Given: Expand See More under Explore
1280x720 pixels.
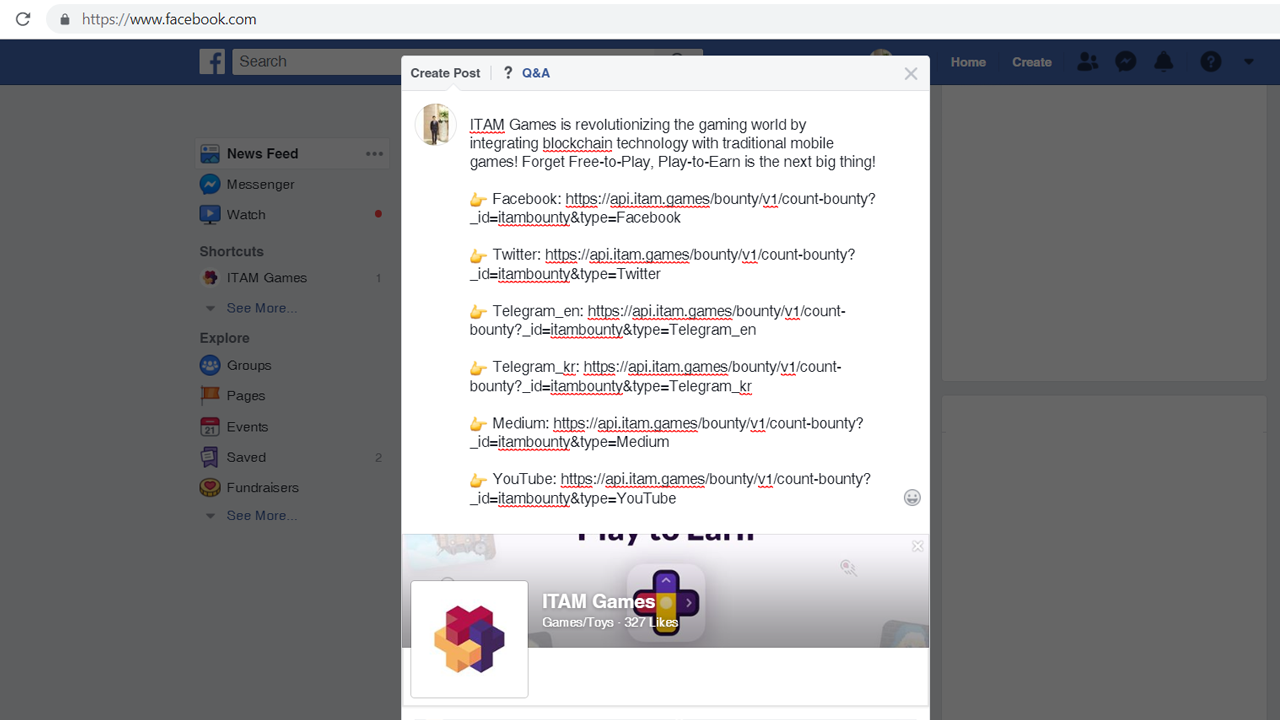Looking at the screenshot, I should click(261, 515).
